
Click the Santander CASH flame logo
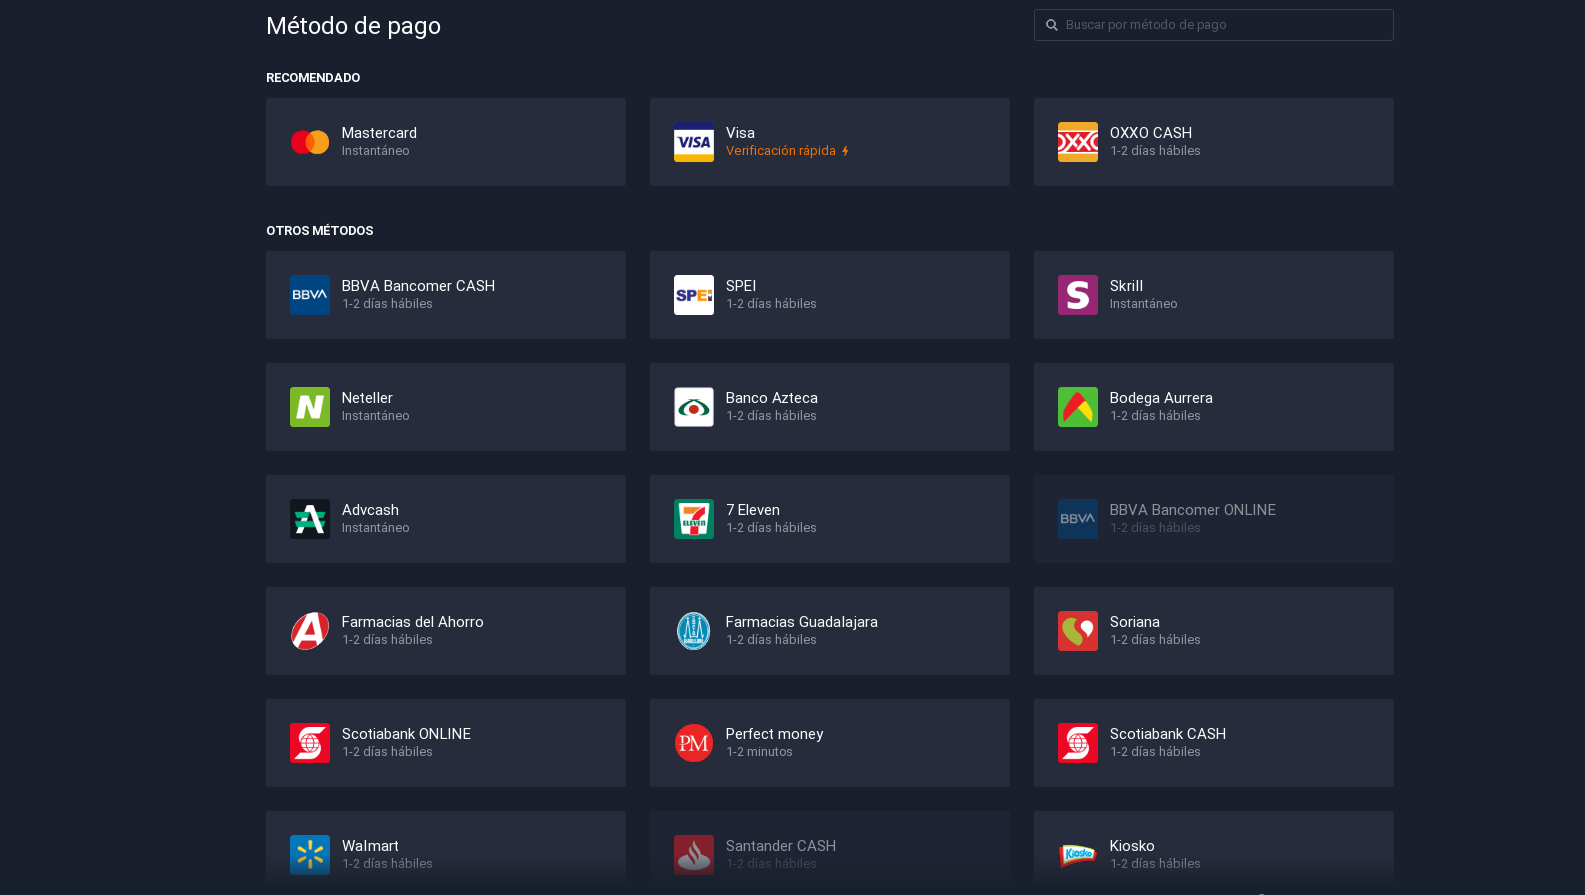694,855
